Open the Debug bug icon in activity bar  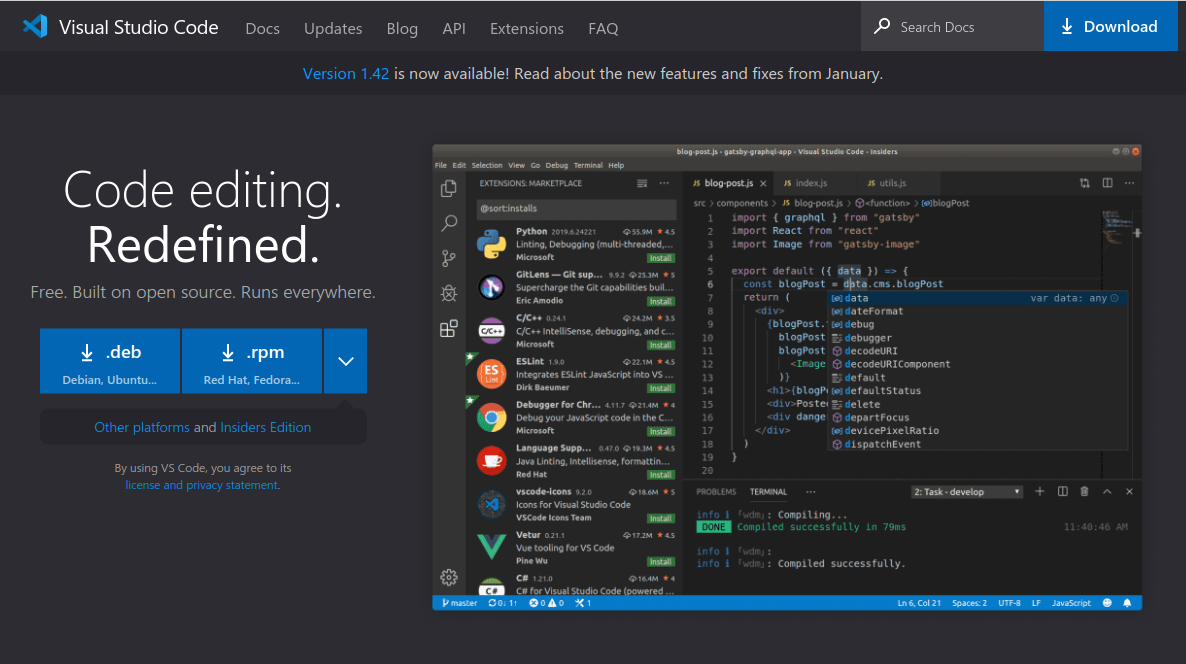(449, 293)
